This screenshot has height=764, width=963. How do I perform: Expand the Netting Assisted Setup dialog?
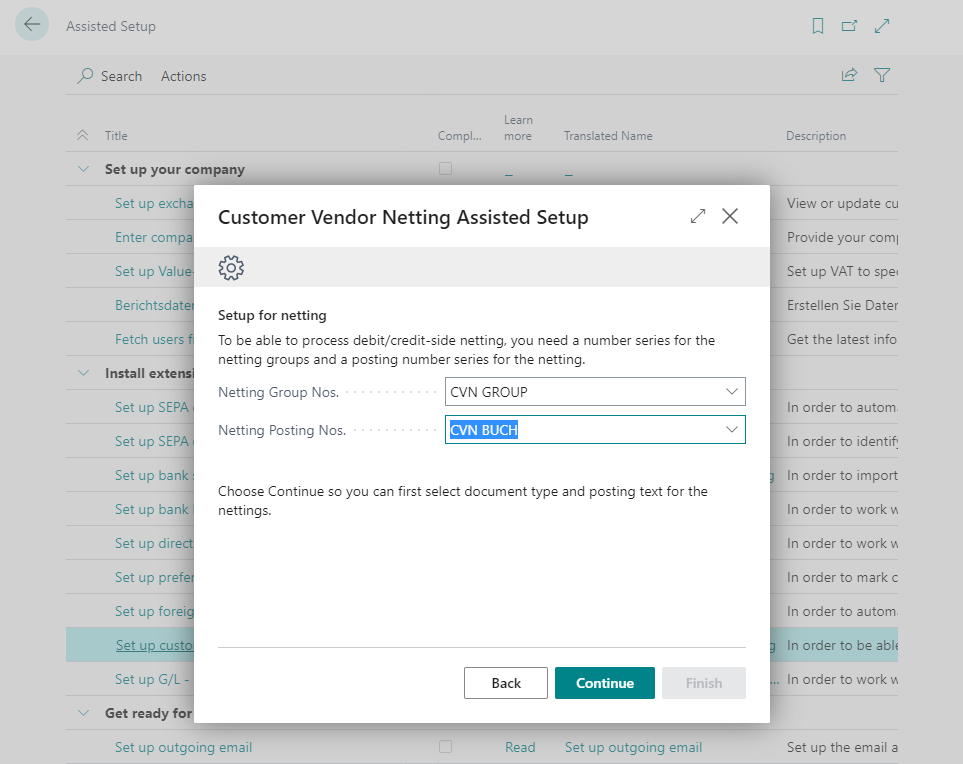pos(697,215)
